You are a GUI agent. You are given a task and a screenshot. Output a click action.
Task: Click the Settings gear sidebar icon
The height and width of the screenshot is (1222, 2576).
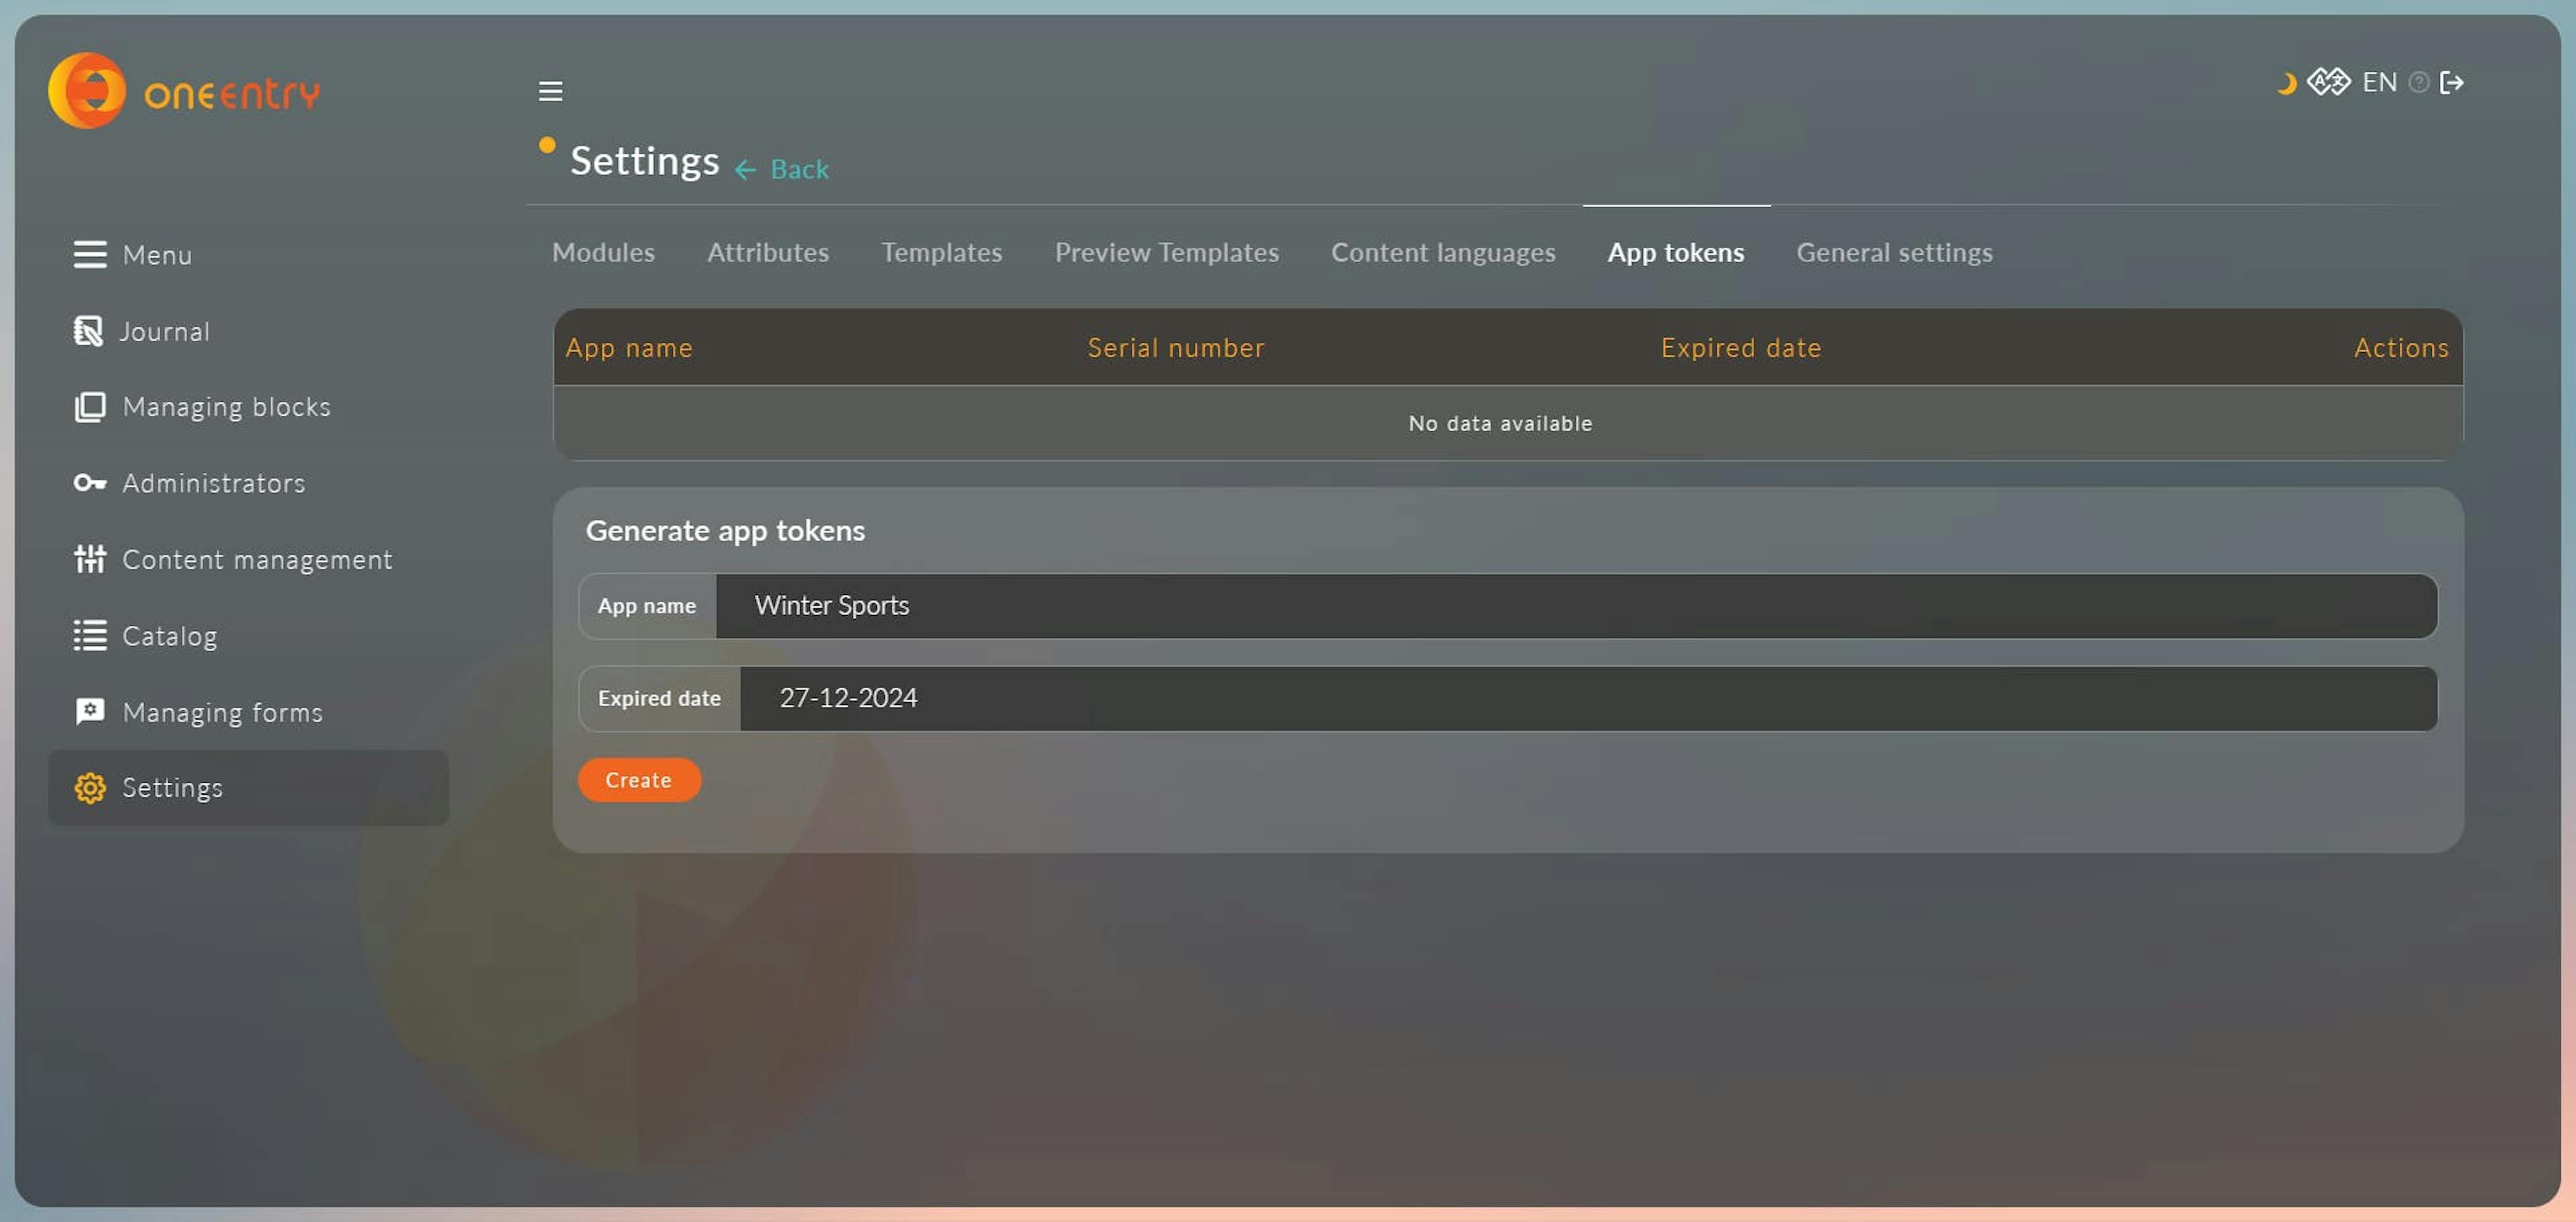pyautogui.click(x=89, y=788)
